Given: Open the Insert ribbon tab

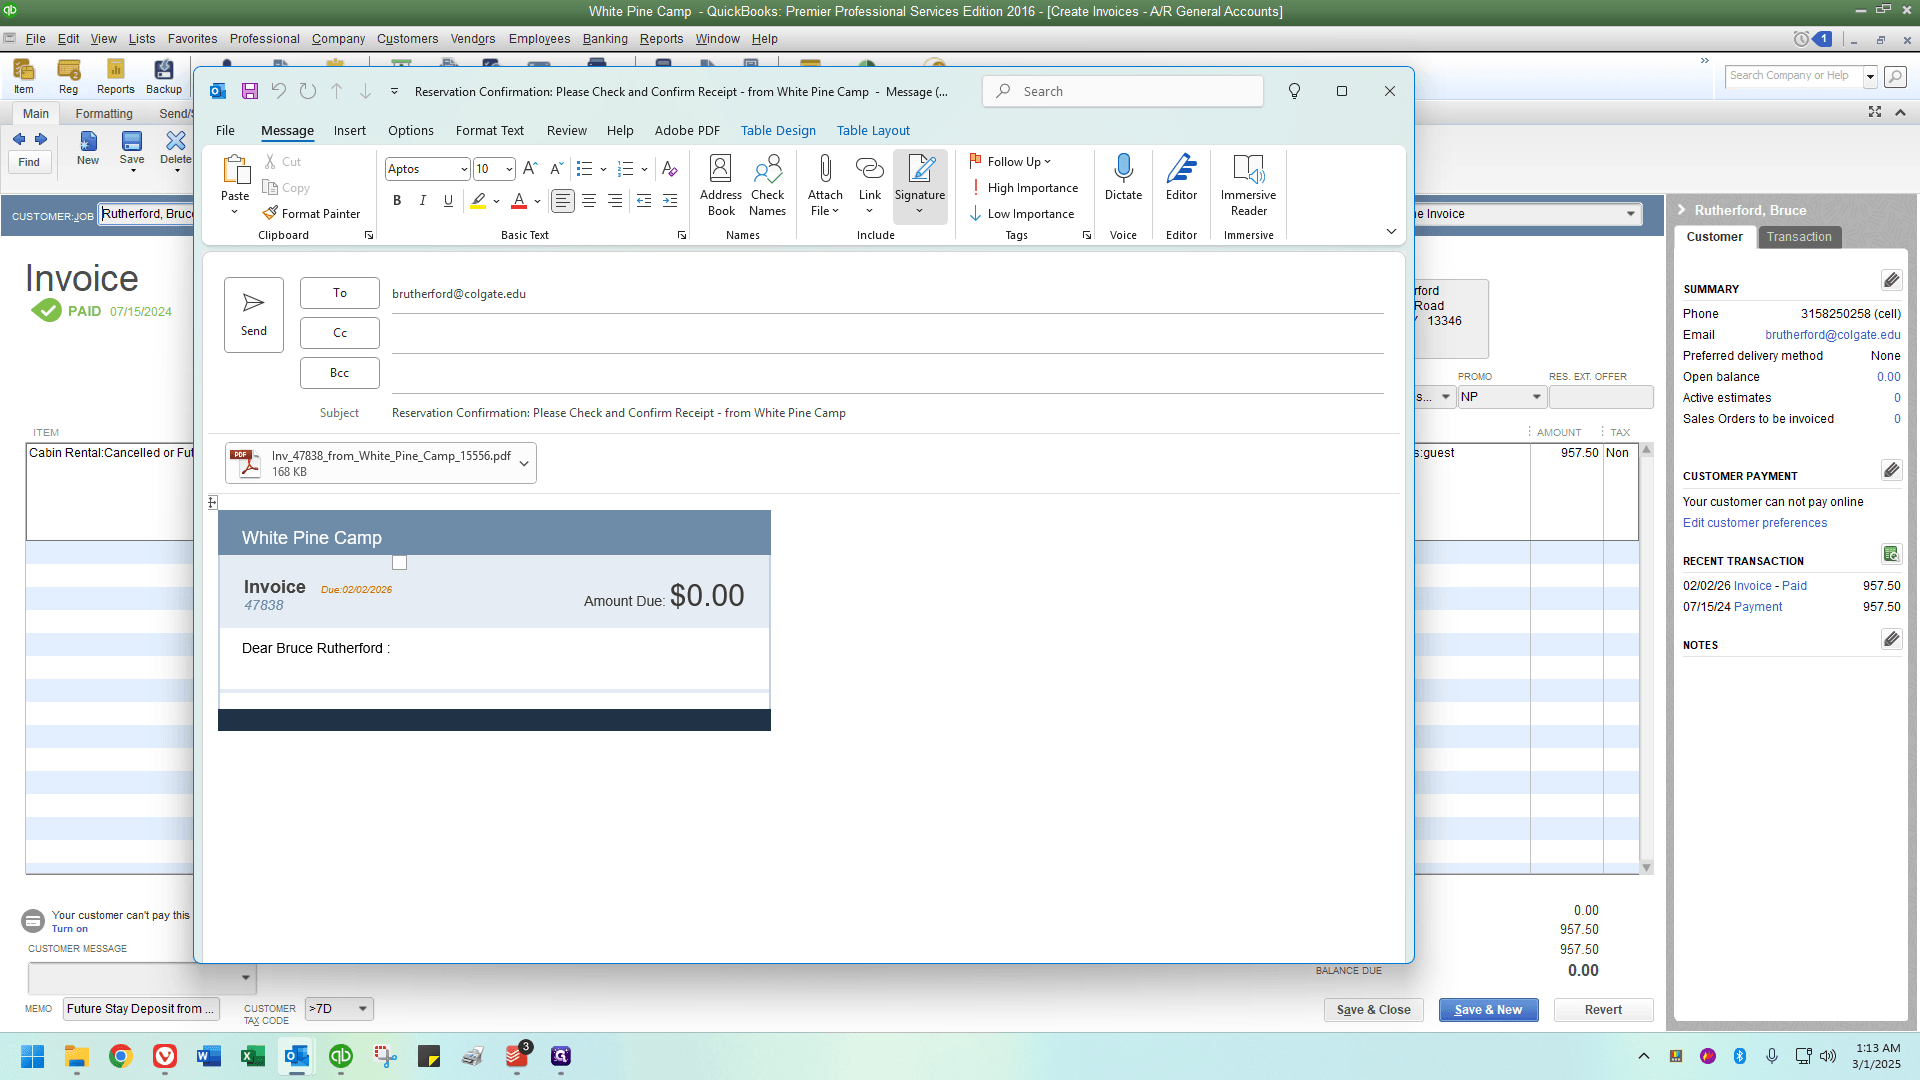Looking at the screenshot, I should click(350, 130).
